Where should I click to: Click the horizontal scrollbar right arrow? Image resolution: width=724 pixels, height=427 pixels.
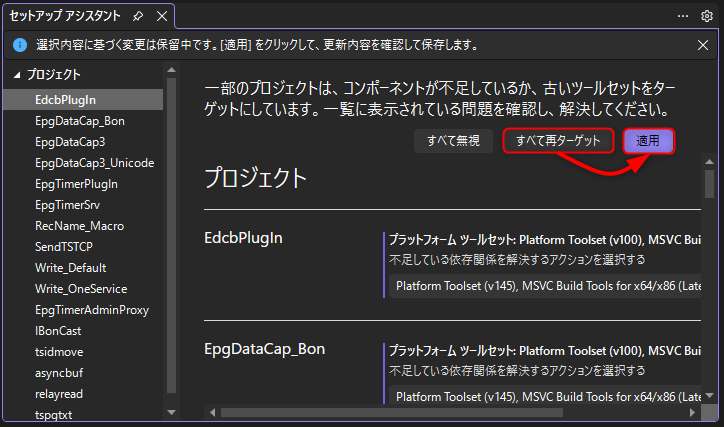pyautogui.click(x=689, y=412)
